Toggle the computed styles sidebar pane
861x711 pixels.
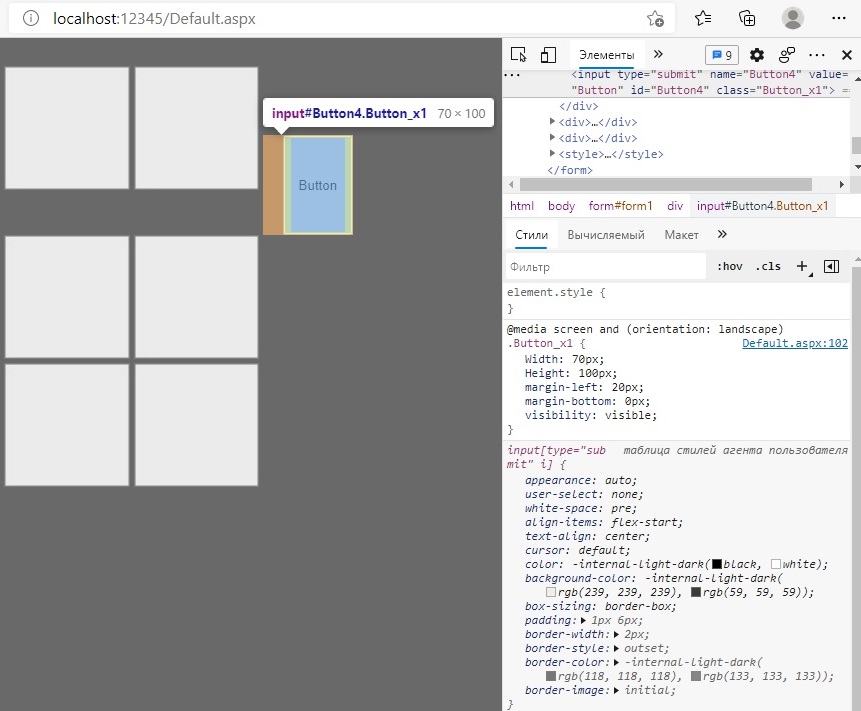(x=830, y=266)
